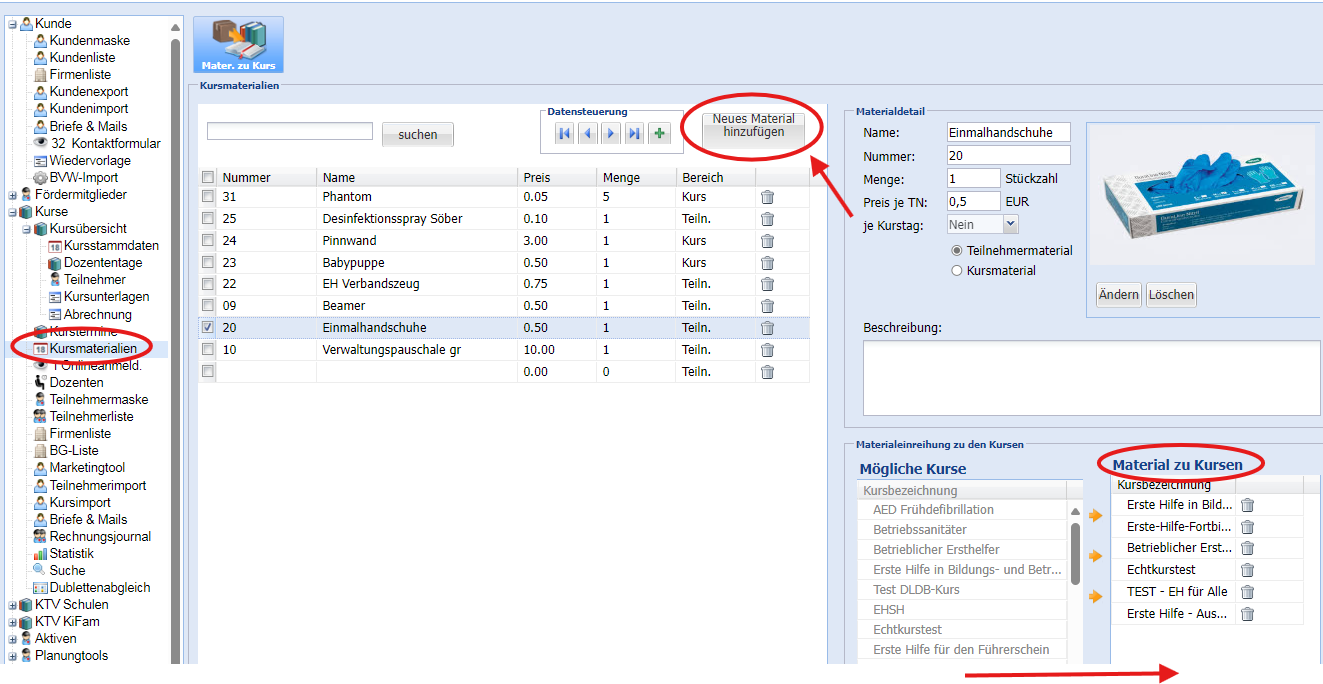Click green plus add record icon

tap(659, 133)
